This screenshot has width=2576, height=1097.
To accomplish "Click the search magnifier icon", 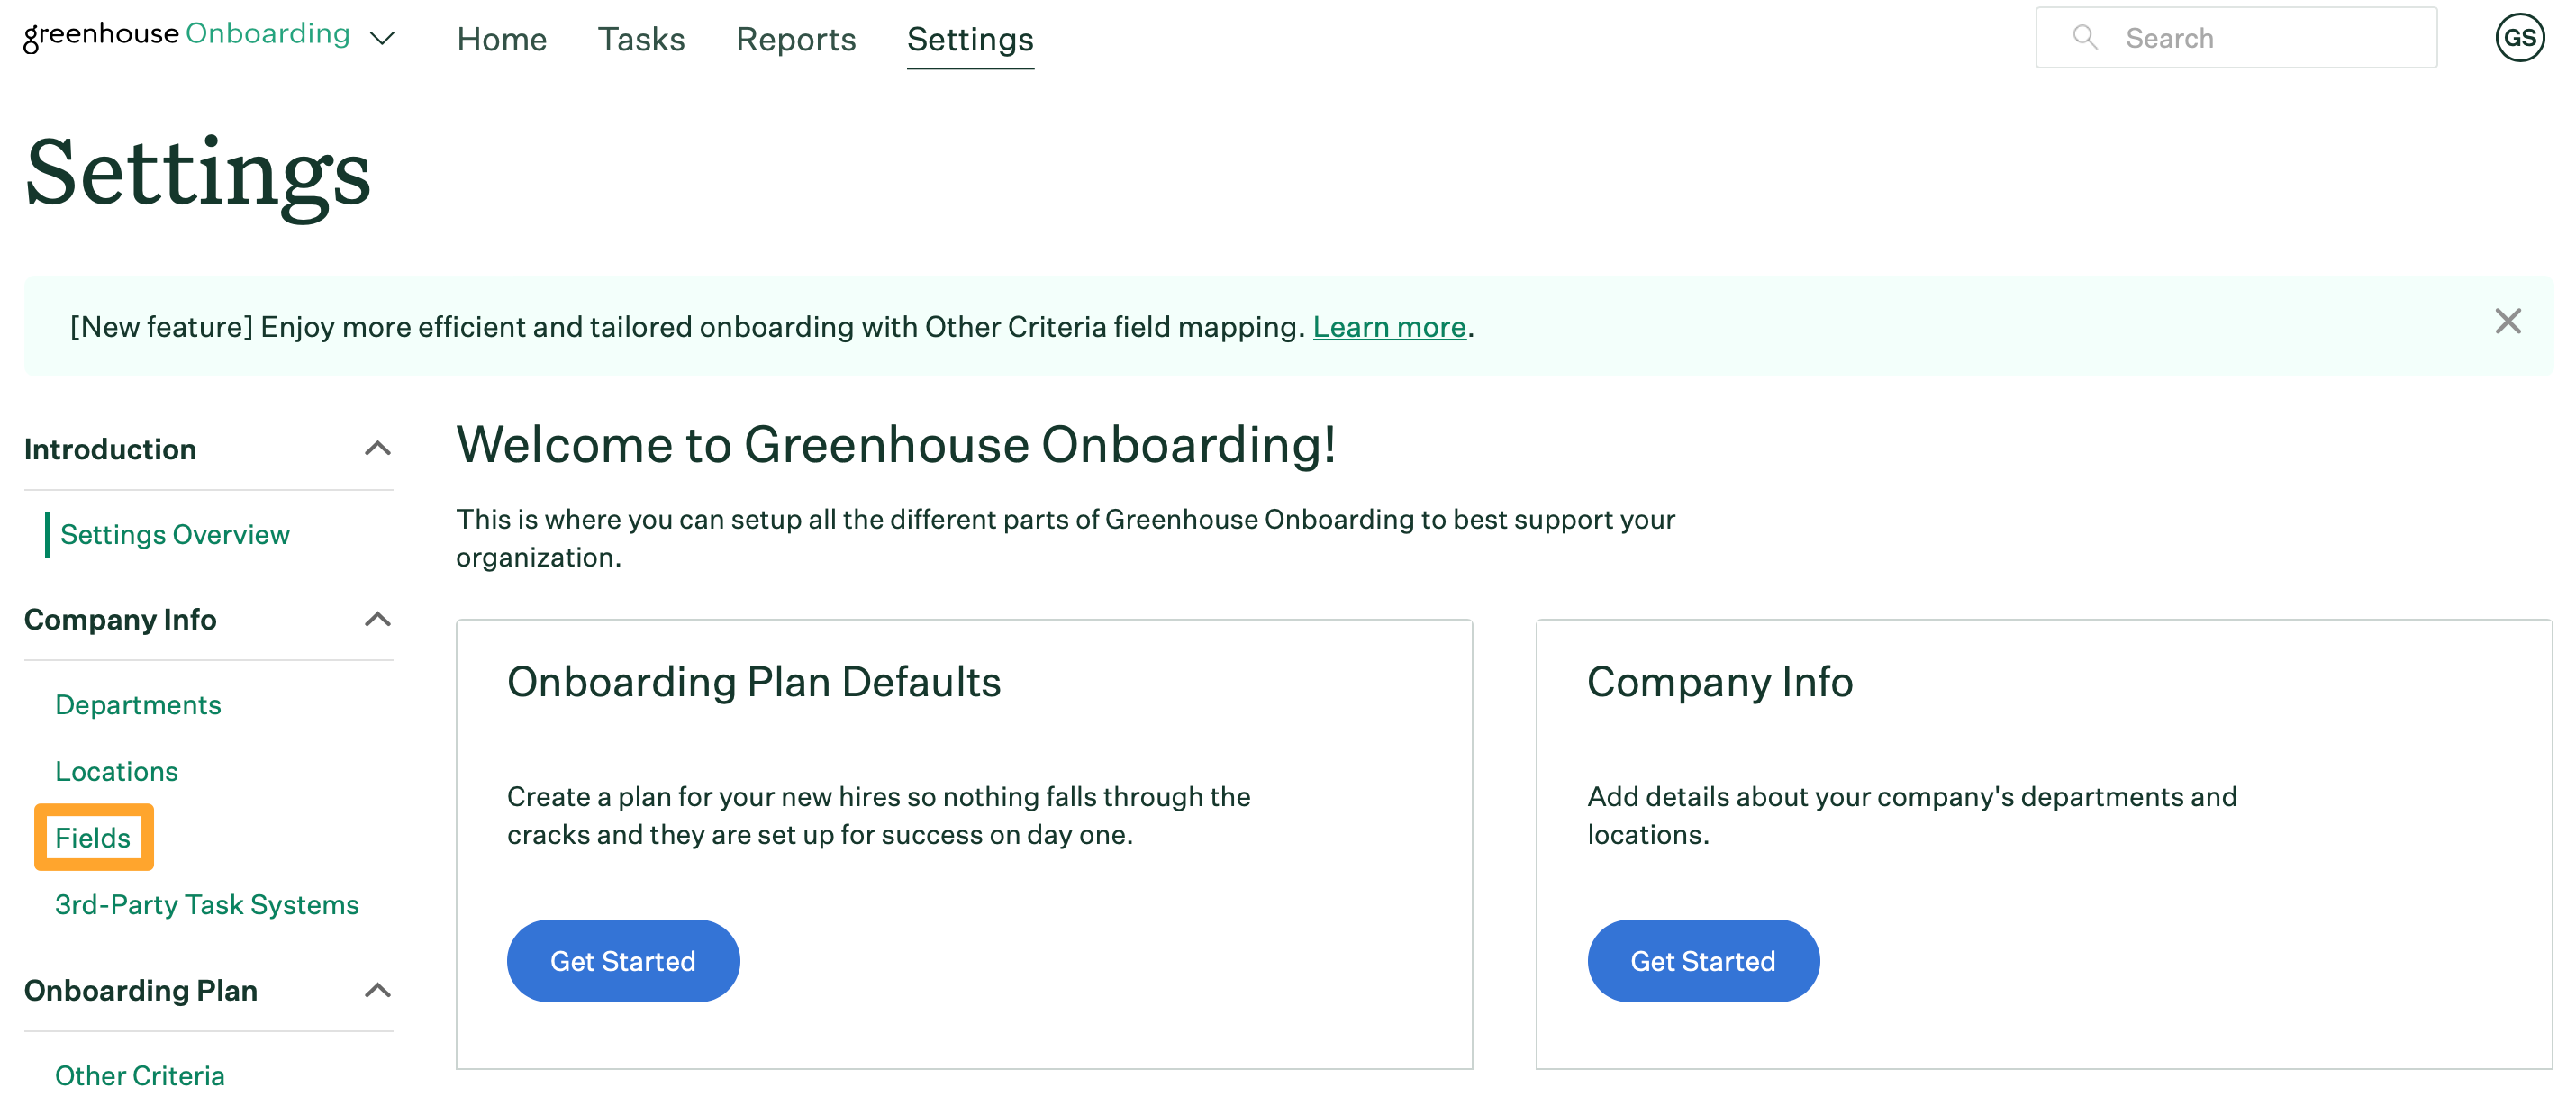I will pos(2084,38).
